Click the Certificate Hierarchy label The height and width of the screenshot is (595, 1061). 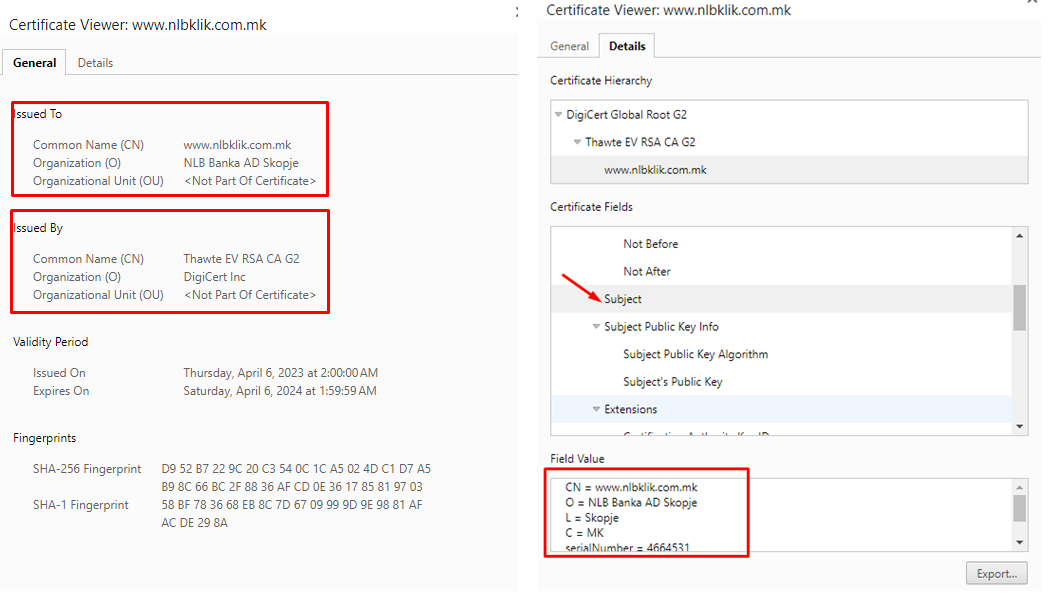pos(601,81)
